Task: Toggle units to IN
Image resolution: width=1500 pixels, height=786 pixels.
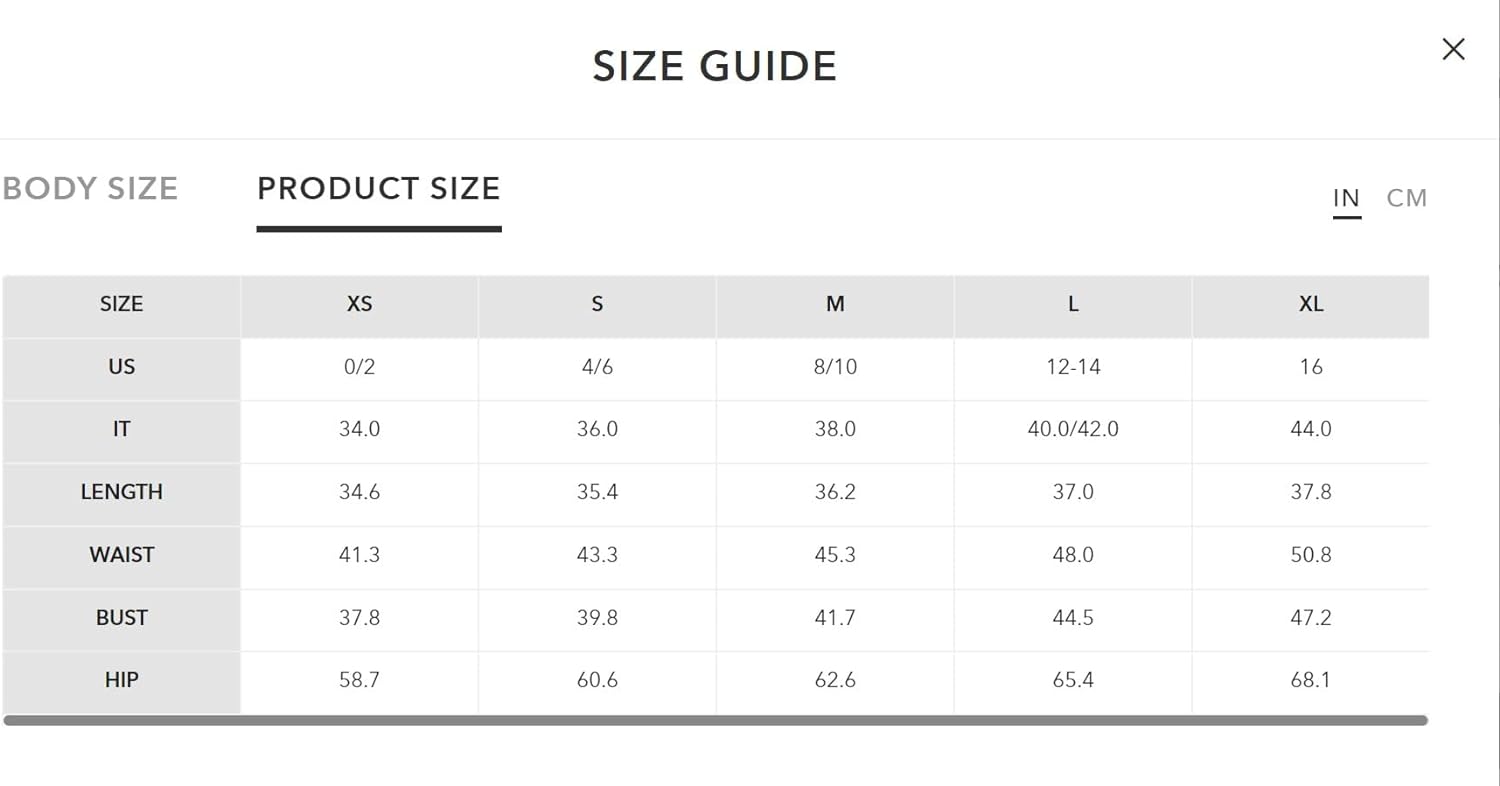Action: click(x=1346, y=198)
